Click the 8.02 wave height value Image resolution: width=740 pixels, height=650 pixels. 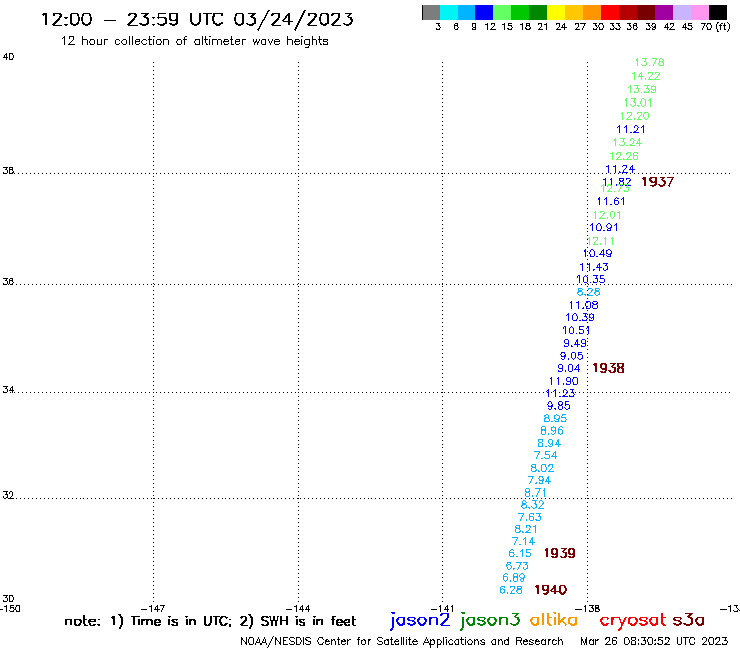click(x=542, y=468)
